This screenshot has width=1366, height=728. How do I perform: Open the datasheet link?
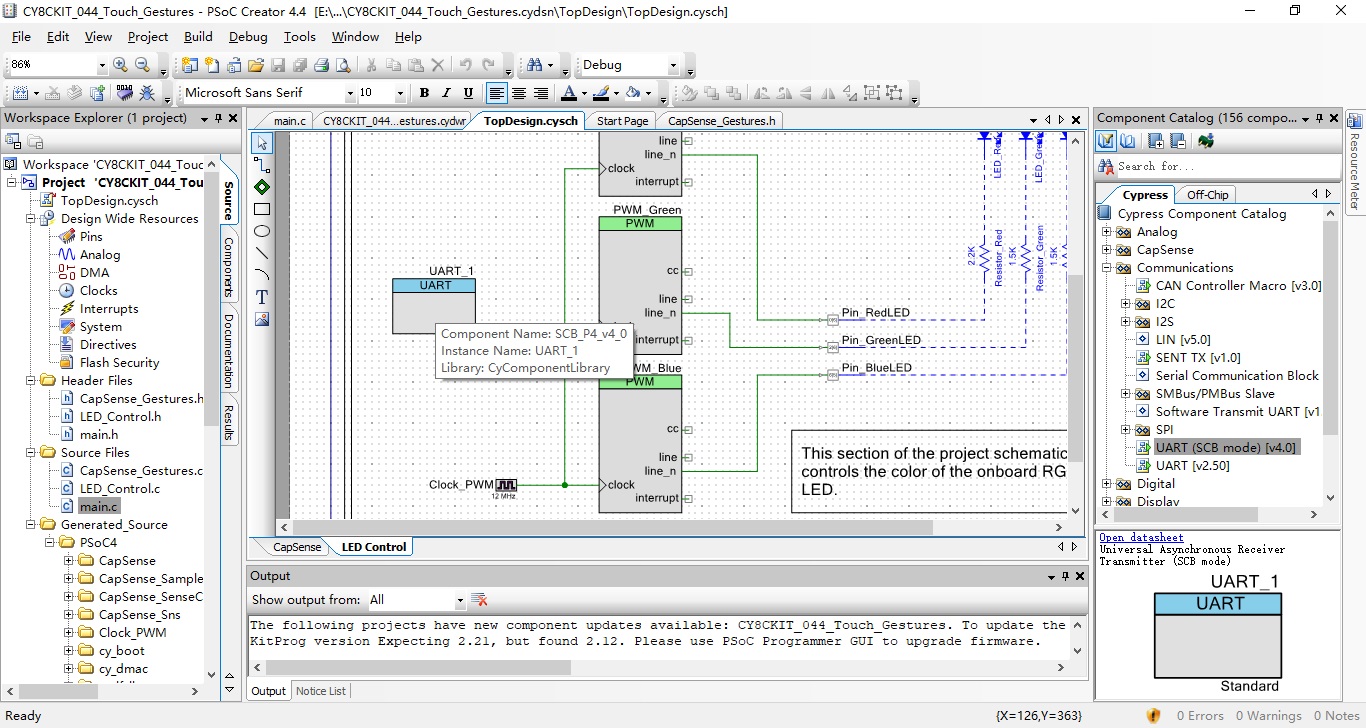[x=1141, y=538]
